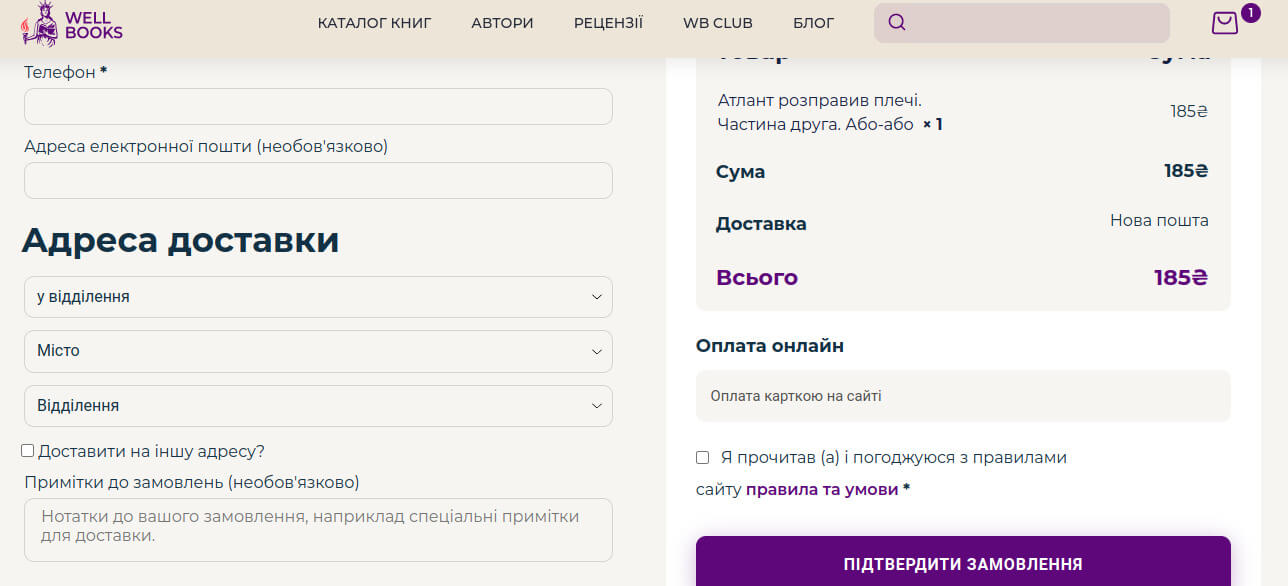Open the Каталог книг menu

click(374, 23)
